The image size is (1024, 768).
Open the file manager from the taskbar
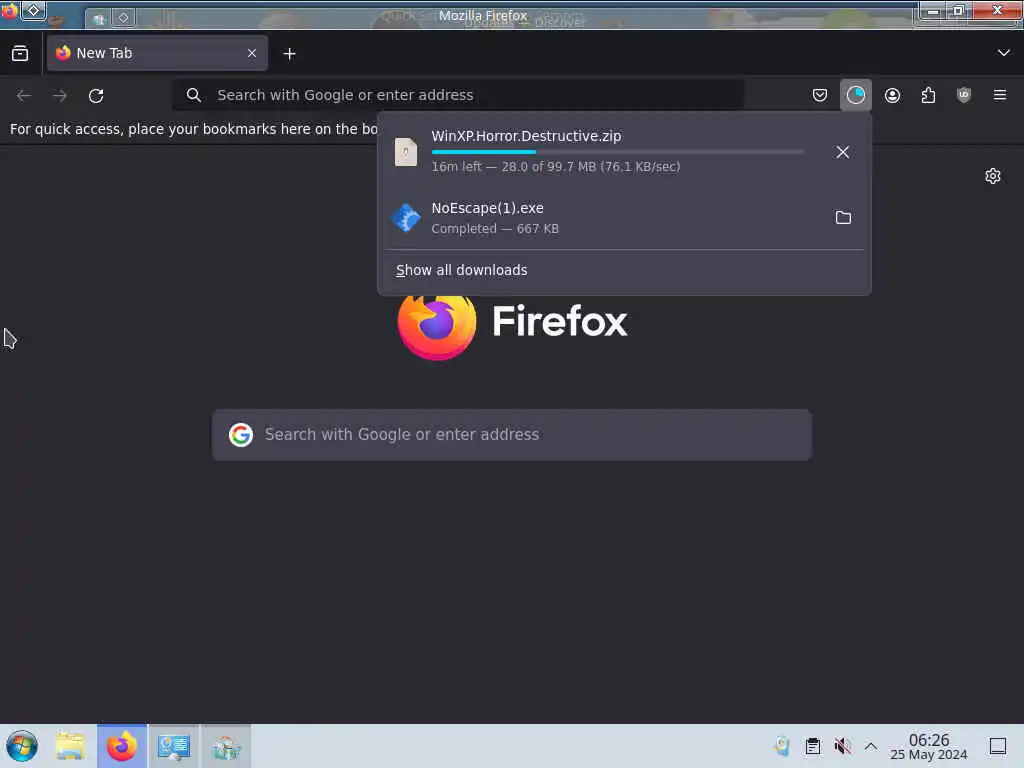click(x=70, y=746)
